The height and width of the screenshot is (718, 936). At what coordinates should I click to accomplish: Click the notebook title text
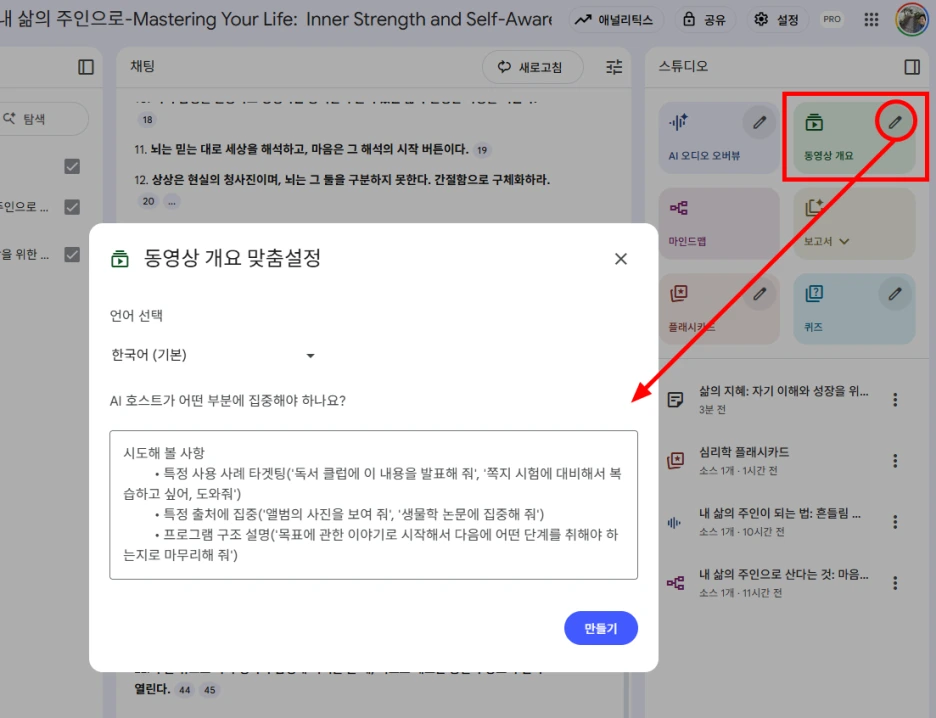click(276, 19)
